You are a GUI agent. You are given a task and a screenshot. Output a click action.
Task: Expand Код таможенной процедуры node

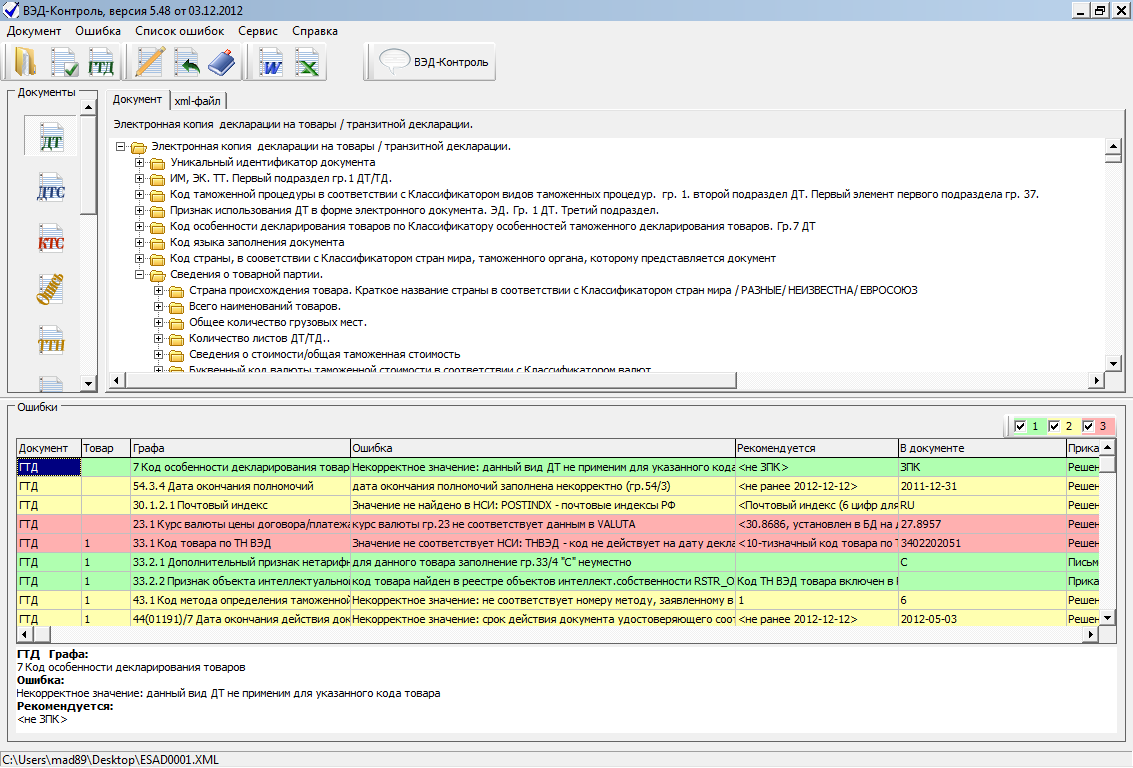click(x=139, y=194)
